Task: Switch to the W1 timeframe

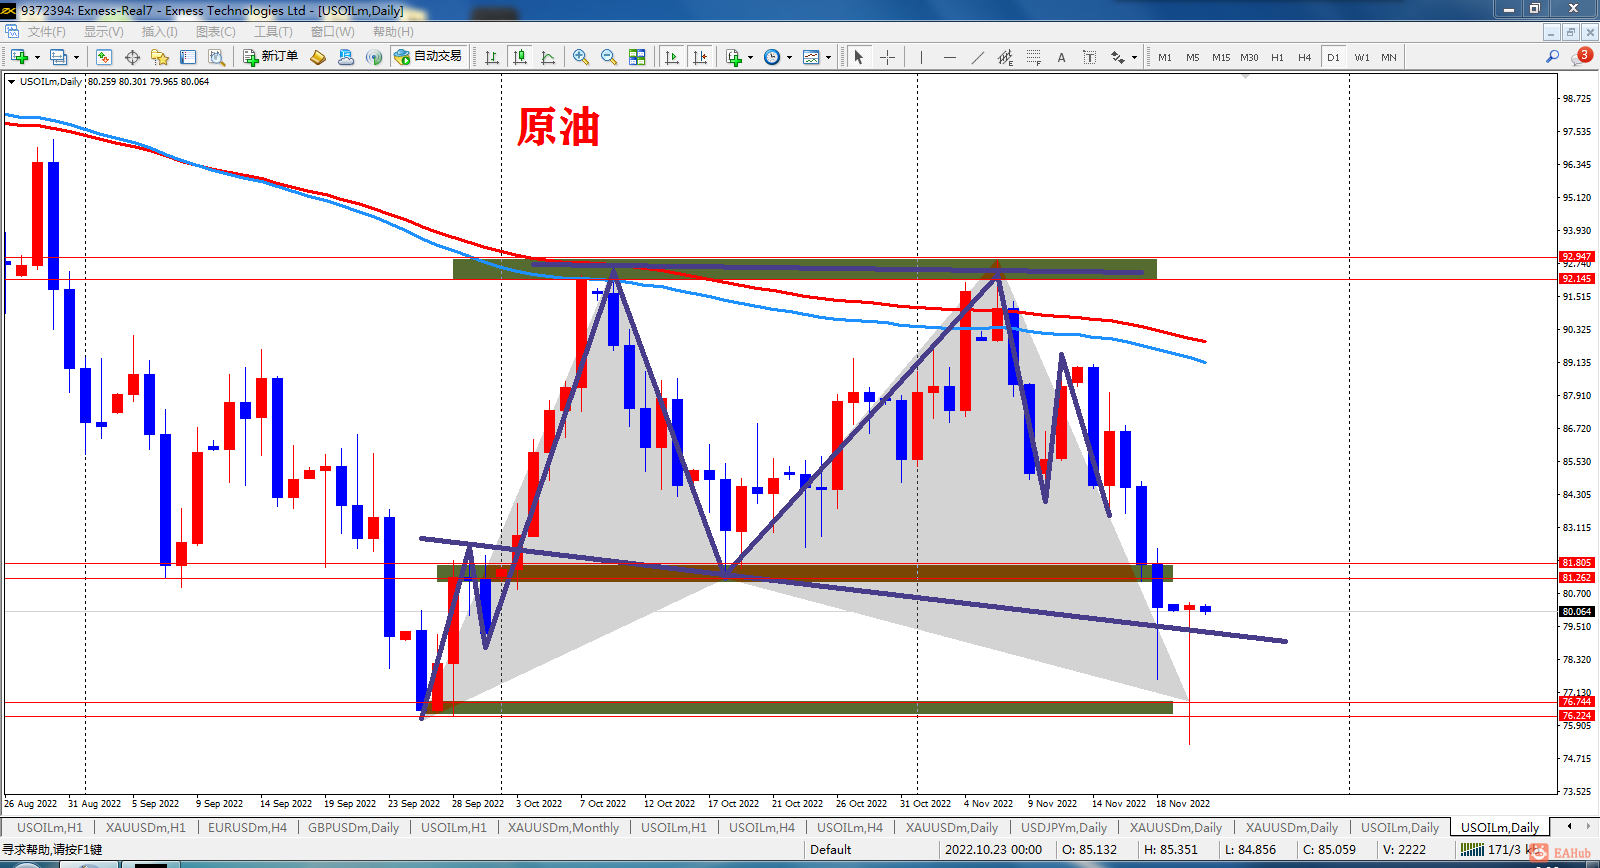Action: [1362, 57]
